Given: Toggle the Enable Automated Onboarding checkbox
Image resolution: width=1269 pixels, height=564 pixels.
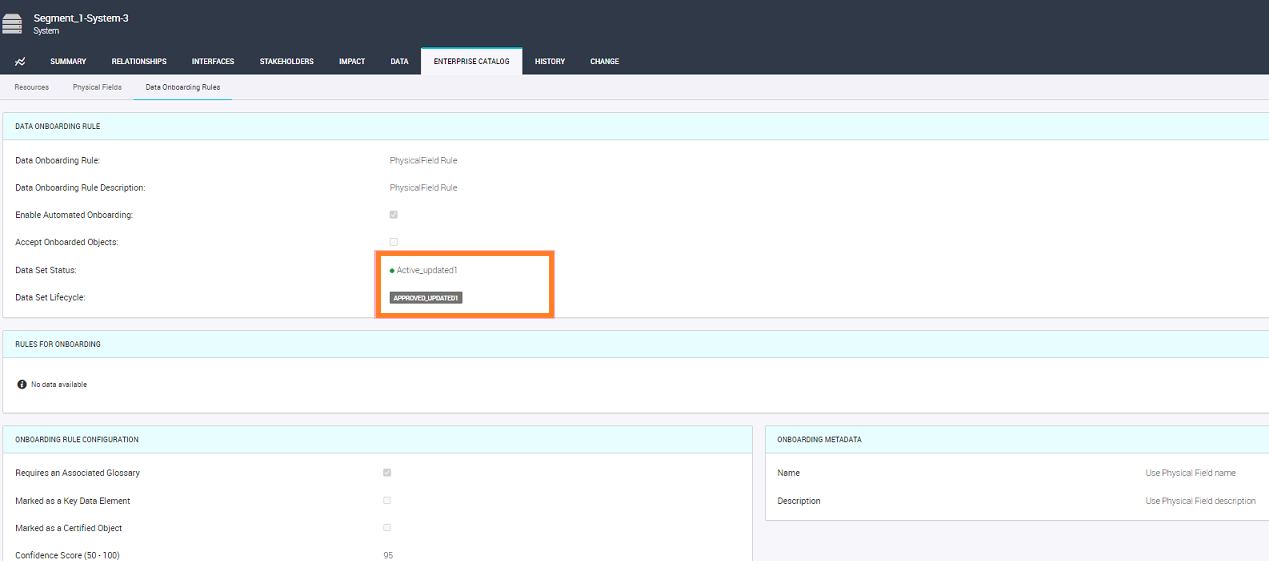Looking at the screenshot, I should point(394,215).
